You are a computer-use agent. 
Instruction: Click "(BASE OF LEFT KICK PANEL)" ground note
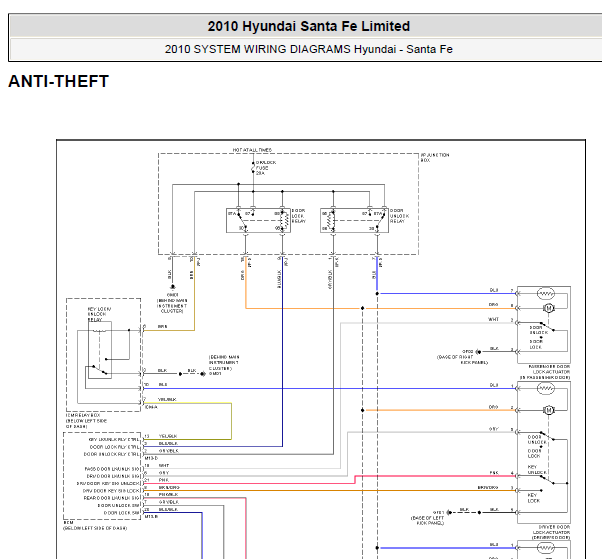click(427, 520)
